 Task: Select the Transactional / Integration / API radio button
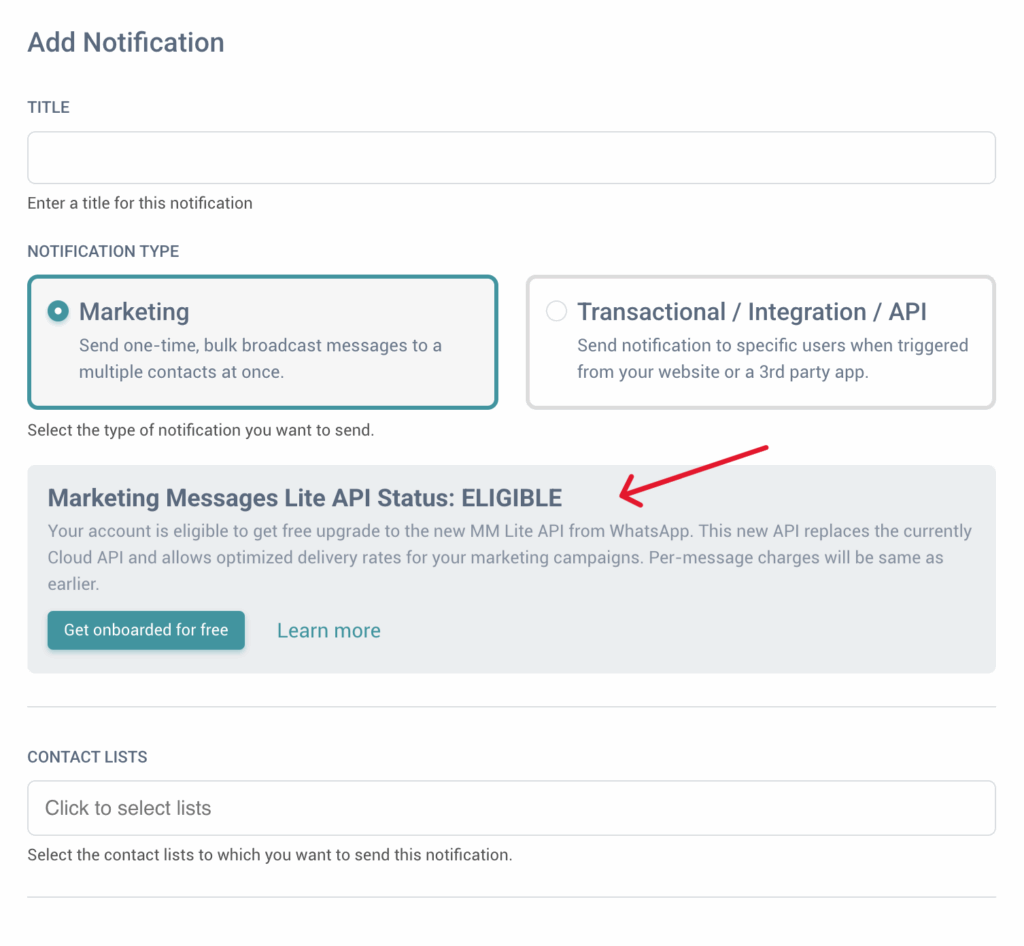pyautogui.click(x=556, y=311)
